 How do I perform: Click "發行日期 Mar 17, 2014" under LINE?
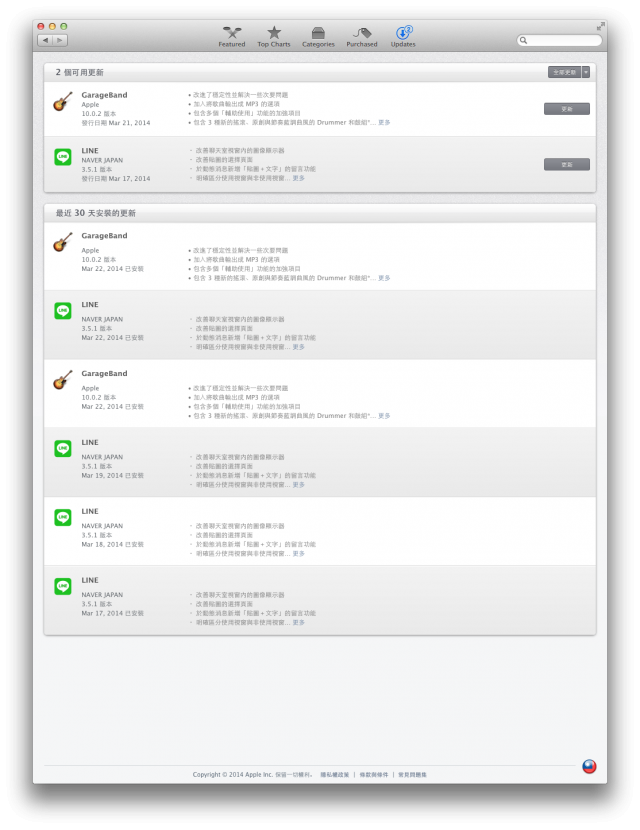pyautogui.click(x=116, y=179)
